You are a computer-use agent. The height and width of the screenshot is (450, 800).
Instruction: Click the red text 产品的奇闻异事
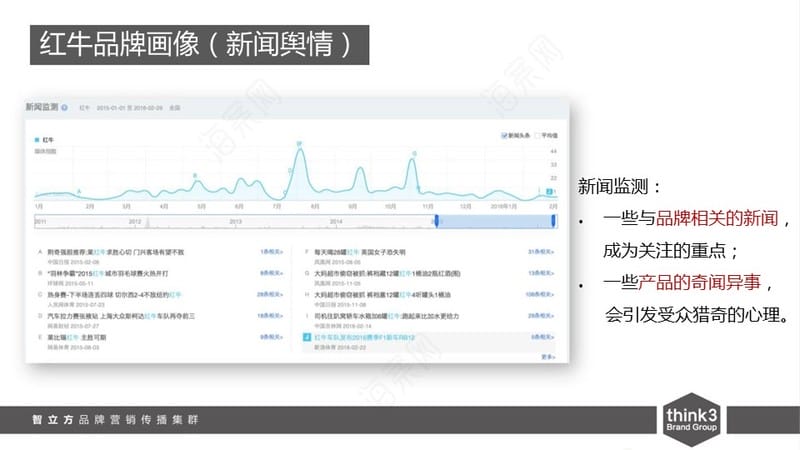[699, 282]
